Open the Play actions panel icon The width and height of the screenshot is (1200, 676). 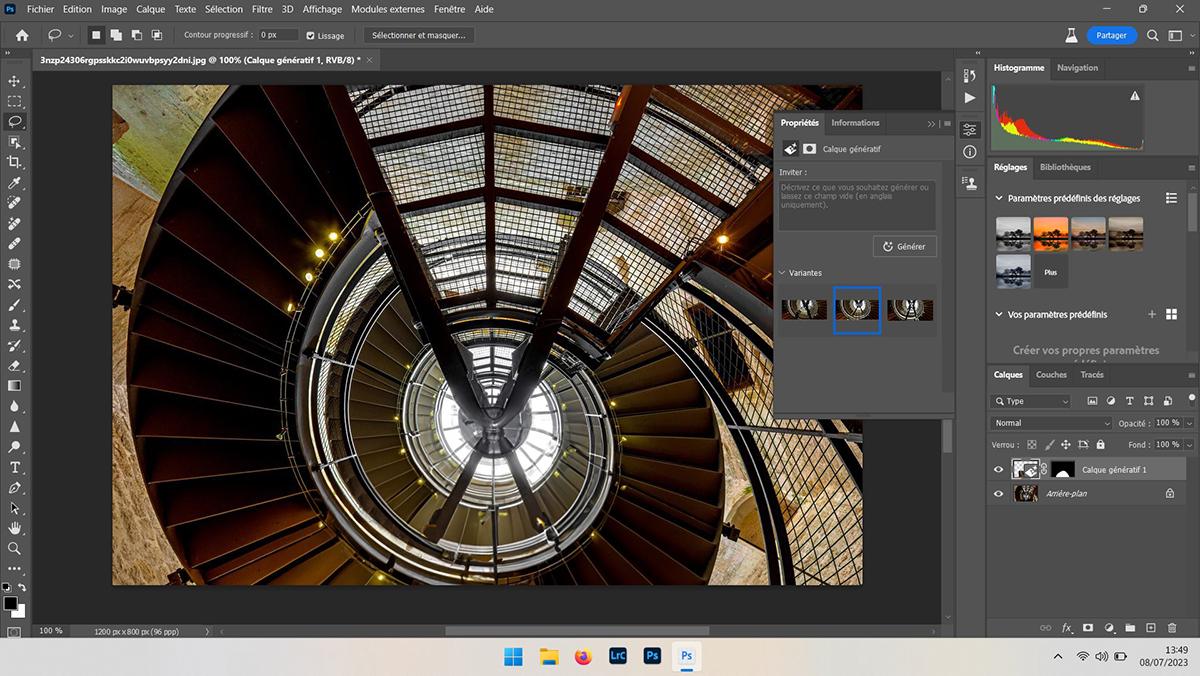pos(969,98)
